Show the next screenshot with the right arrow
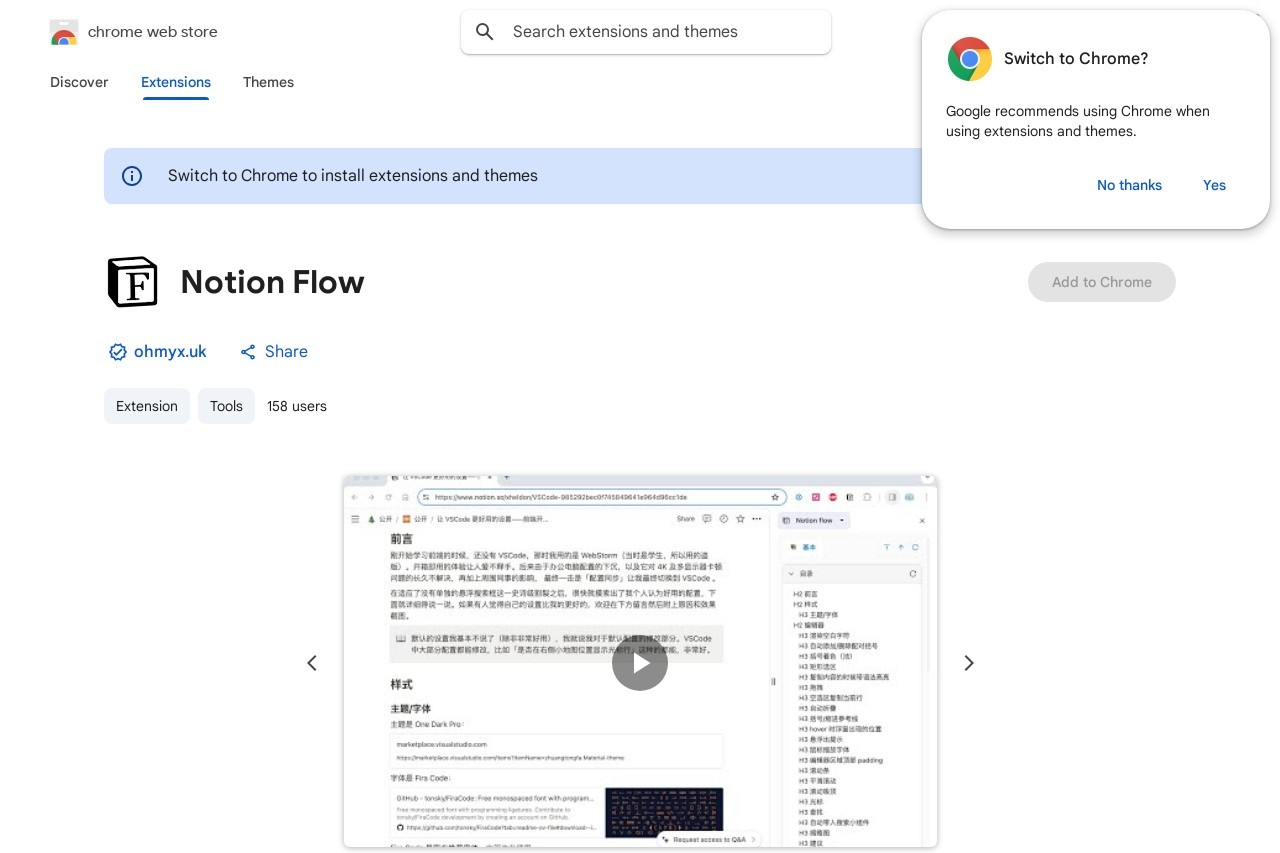This screenshot has width=1280, height=853. point(968,663)
